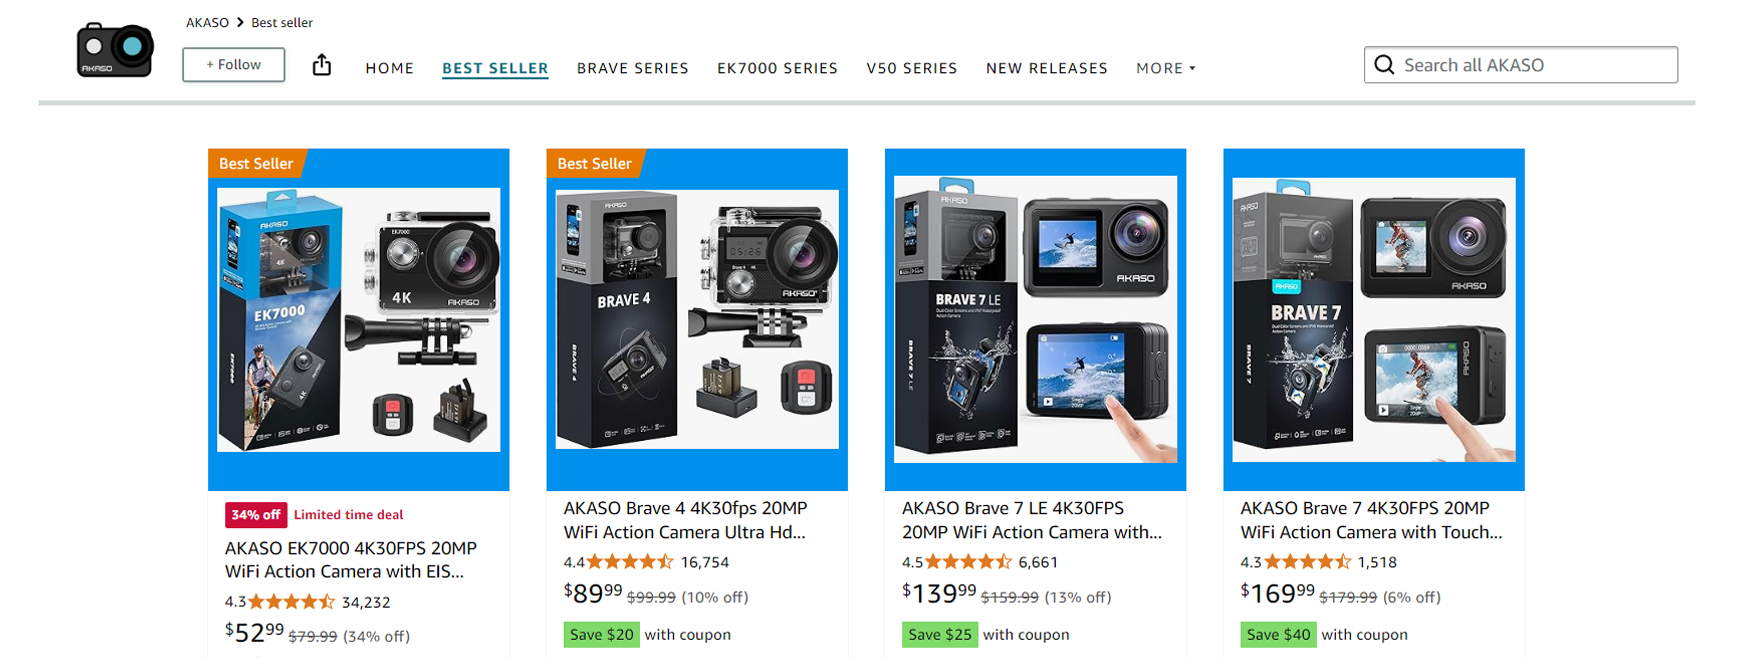Switch to the EK7000 SERIES tab

(x=777, y=68)
